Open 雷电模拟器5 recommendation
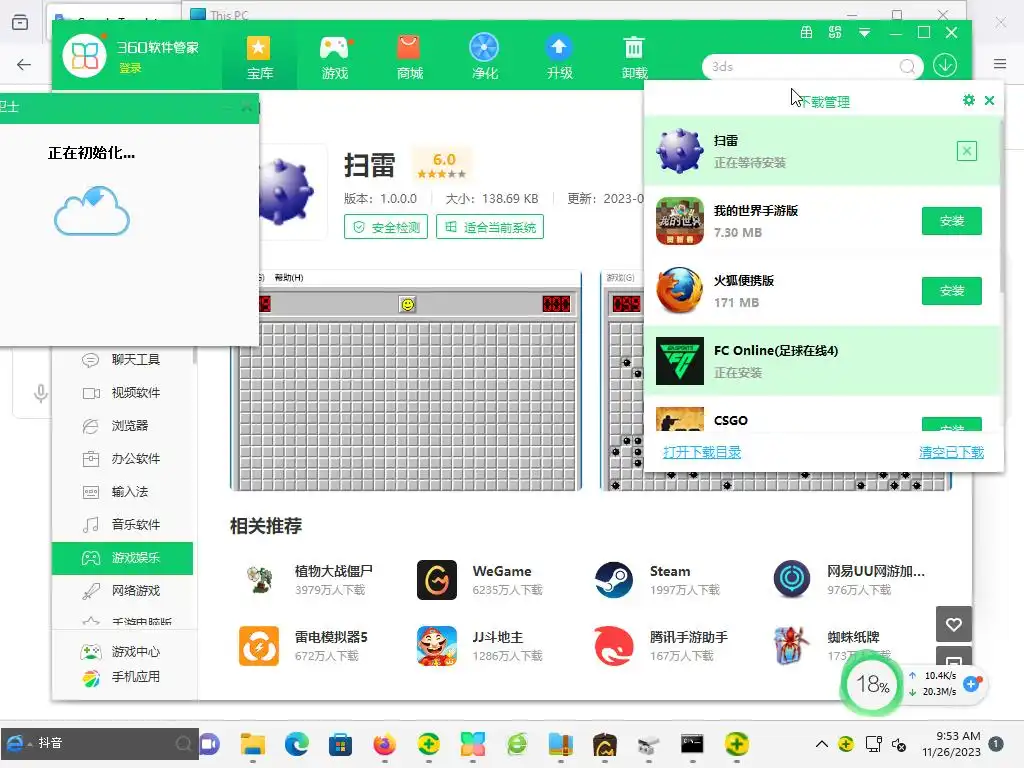Image resolution: width=1024 pixels, height=768 pixels. [304, 645]
